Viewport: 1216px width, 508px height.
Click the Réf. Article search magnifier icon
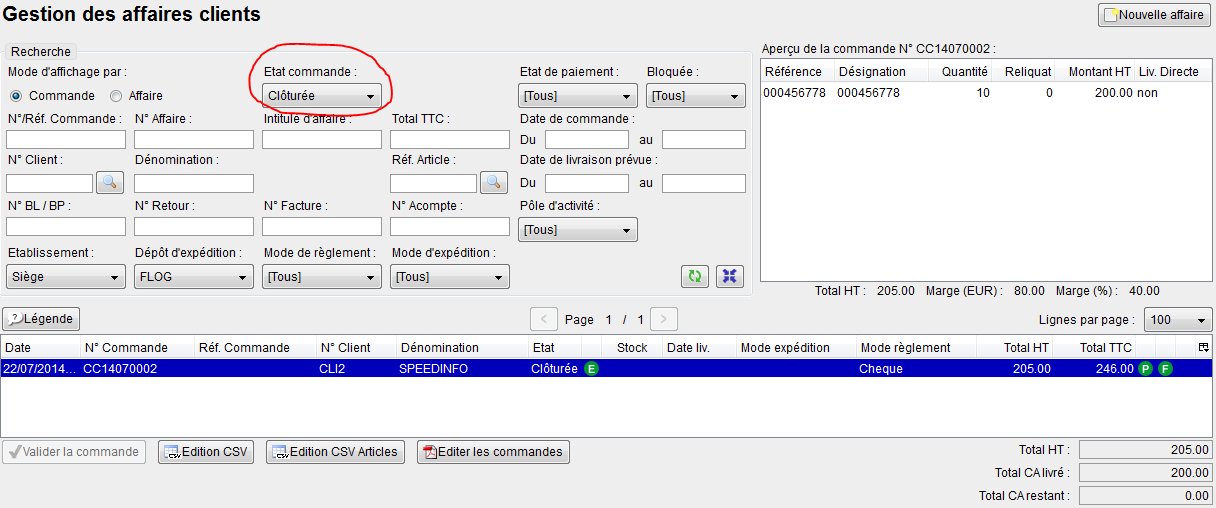494,182
